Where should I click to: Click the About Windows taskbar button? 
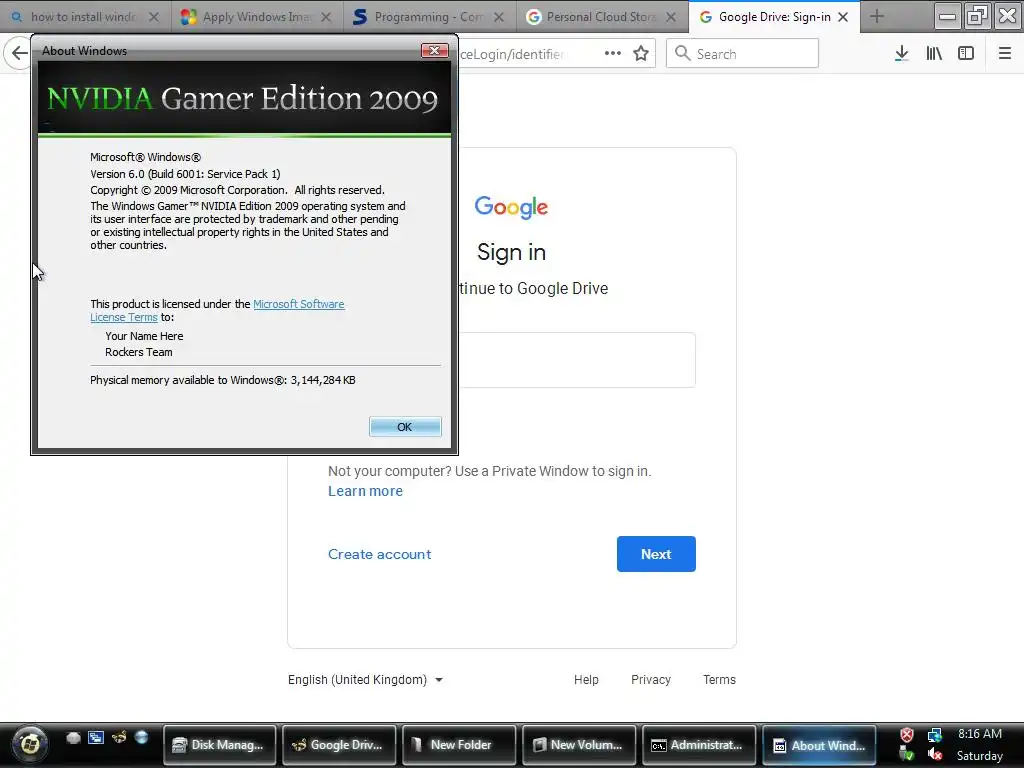(x=819, y=744)
